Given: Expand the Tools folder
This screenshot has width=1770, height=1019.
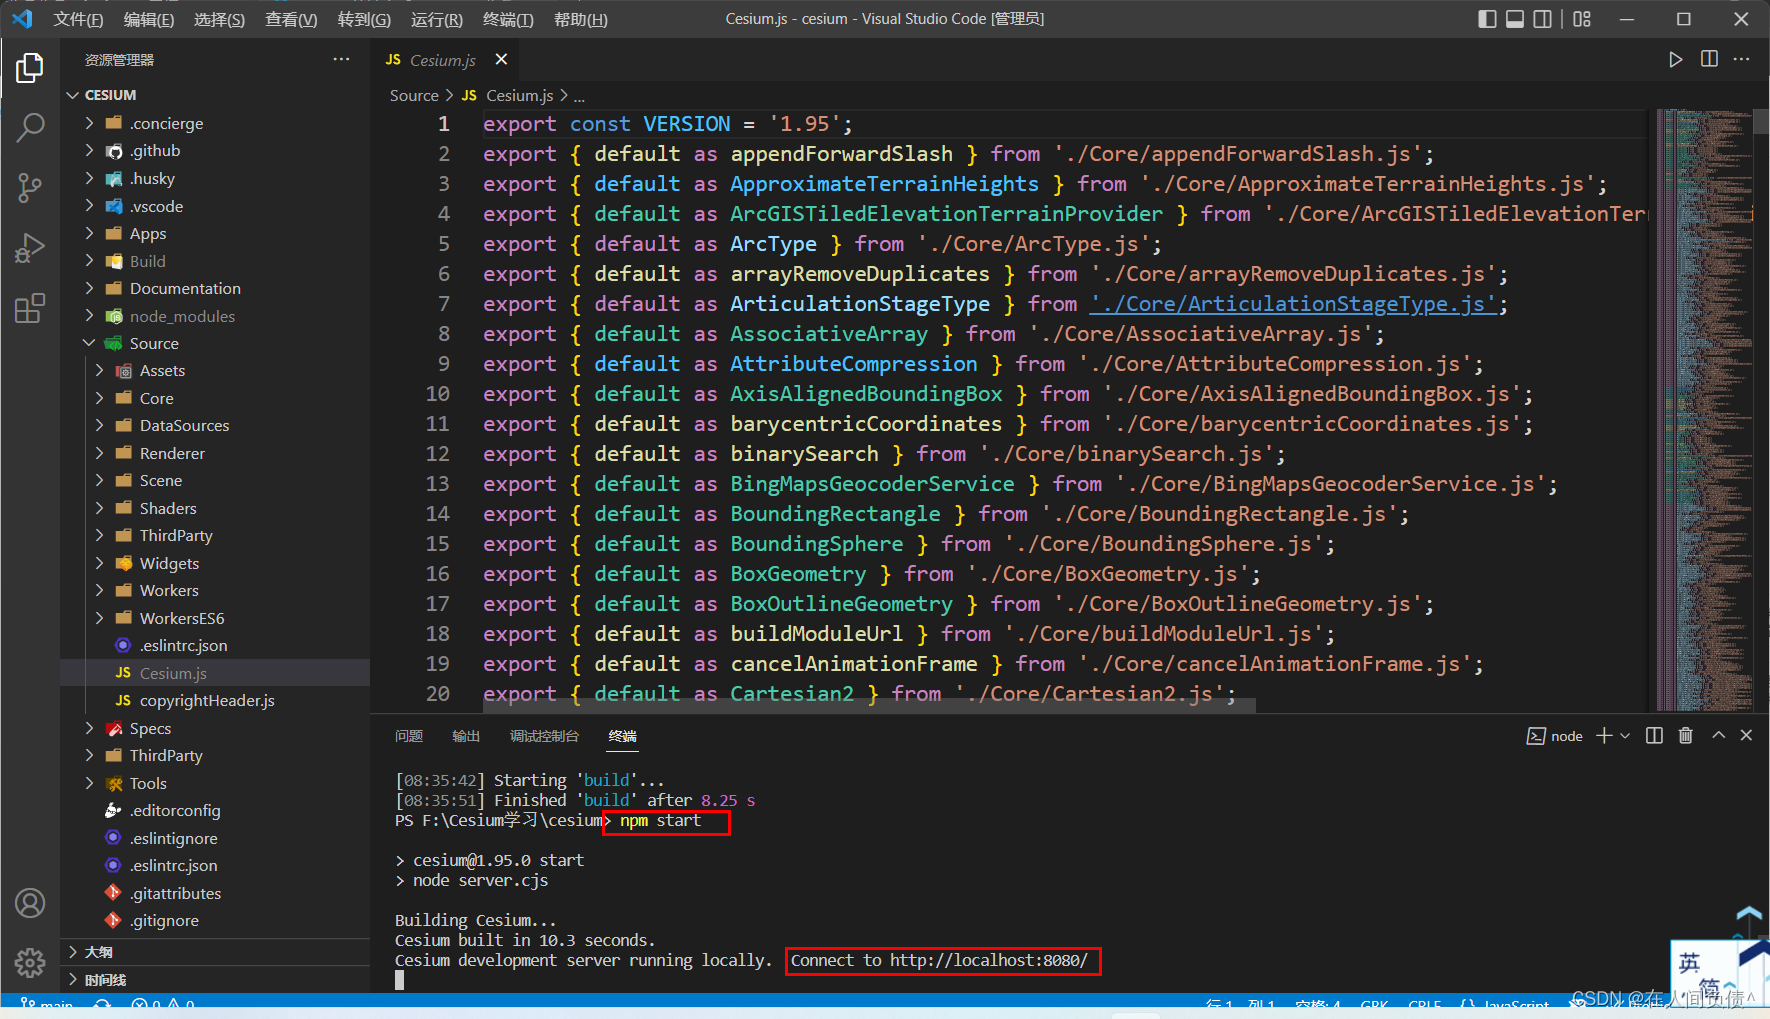Looking at the screenshot, I should click(216, 783).
